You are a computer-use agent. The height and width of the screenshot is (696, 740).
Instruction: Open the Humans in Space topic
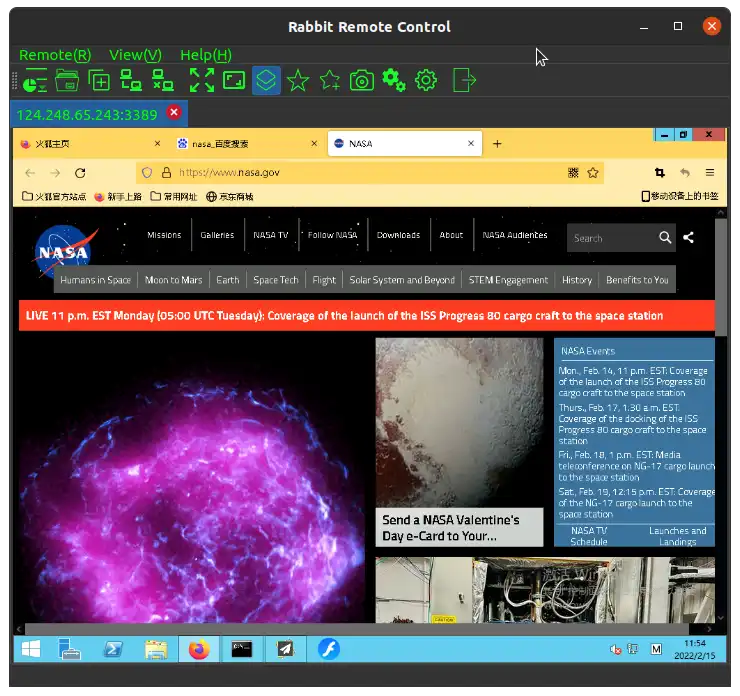tap(95, 280)
